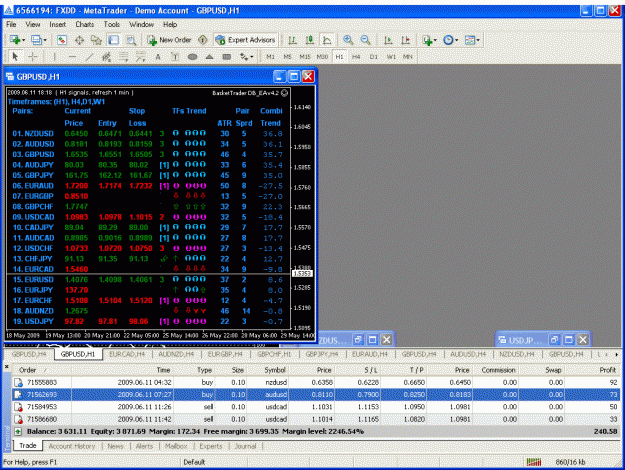Select the Equidistant Channel tool
This screenshot has width=625, height=470.
[106, 57]
